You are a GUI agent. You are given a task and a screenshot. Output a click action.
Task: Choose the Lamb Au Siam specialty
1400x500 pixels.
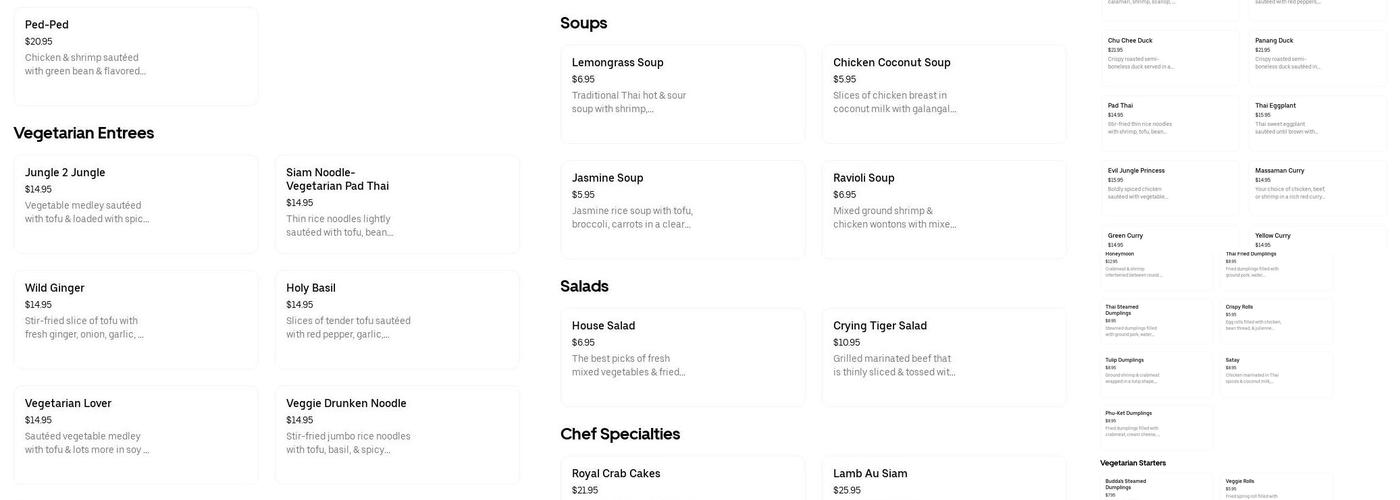[x=944, y=478]
